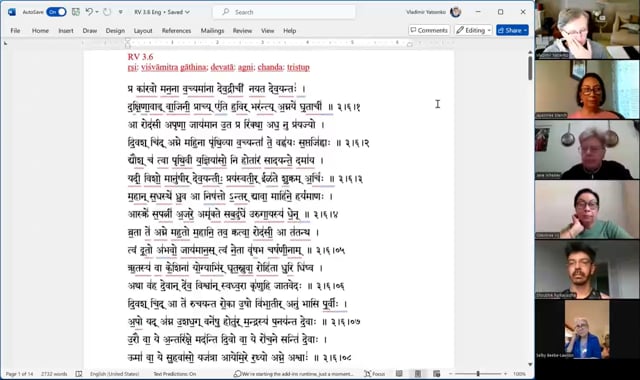Image resolution: width=640 pixels, height=380 pixels.
Task: Click the zoom out minus button
Action: tap(451, 374)
